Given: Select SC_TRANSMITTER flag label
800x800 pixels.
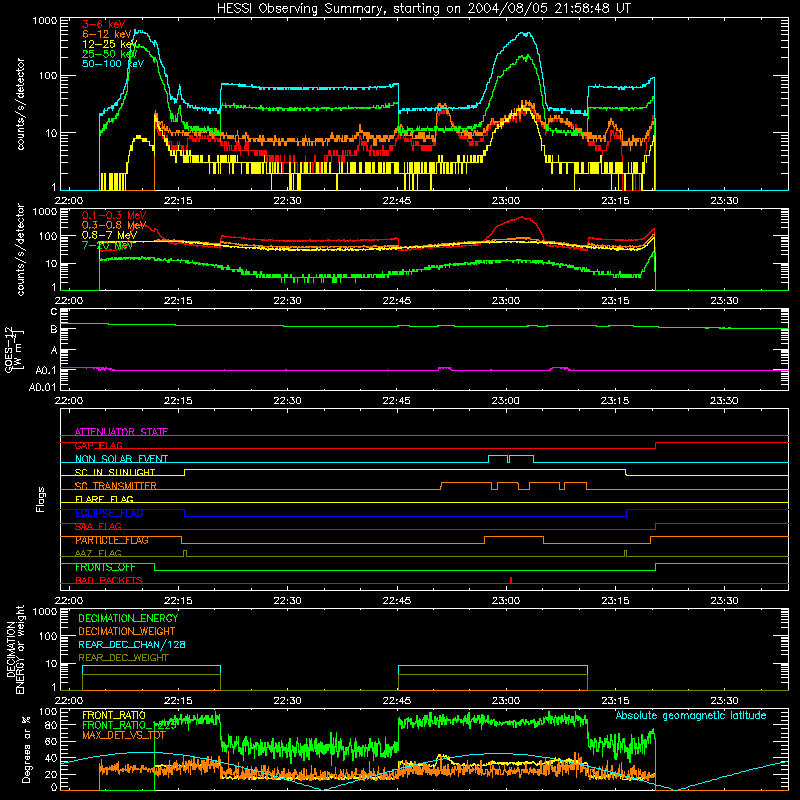Looking at the screenshot, I should point(115,486).
